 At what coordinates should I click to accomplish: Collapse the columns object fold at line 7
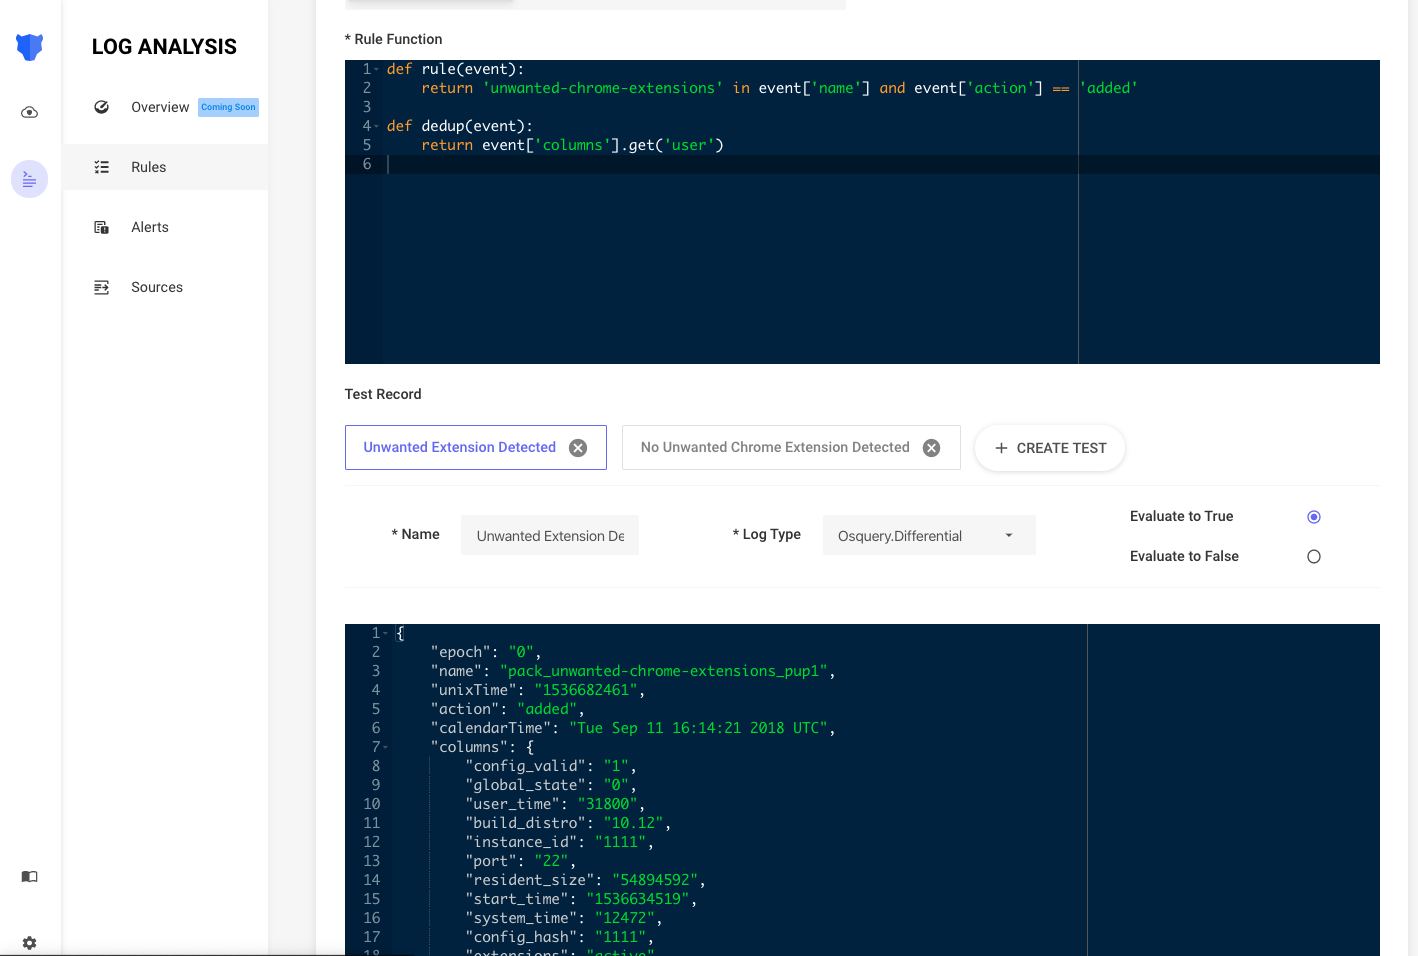(386, 747)
